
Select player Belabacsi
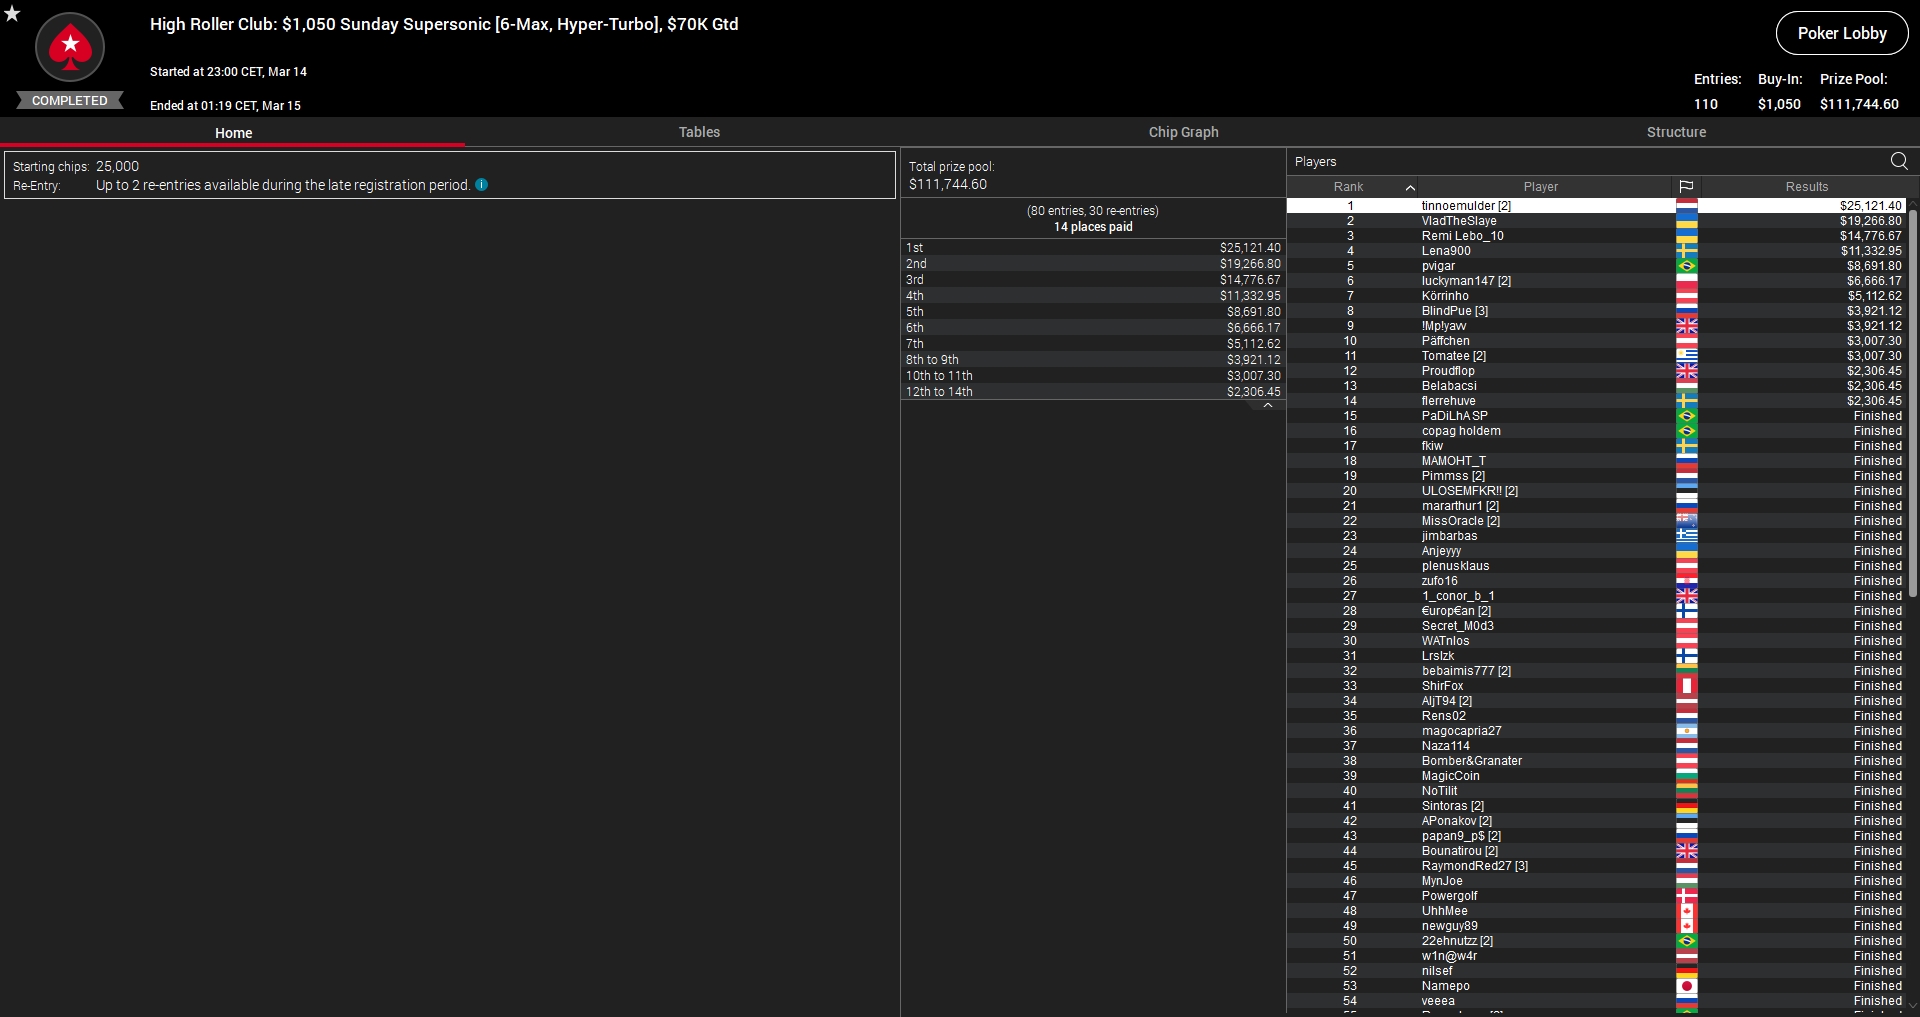pos(1597,386)
